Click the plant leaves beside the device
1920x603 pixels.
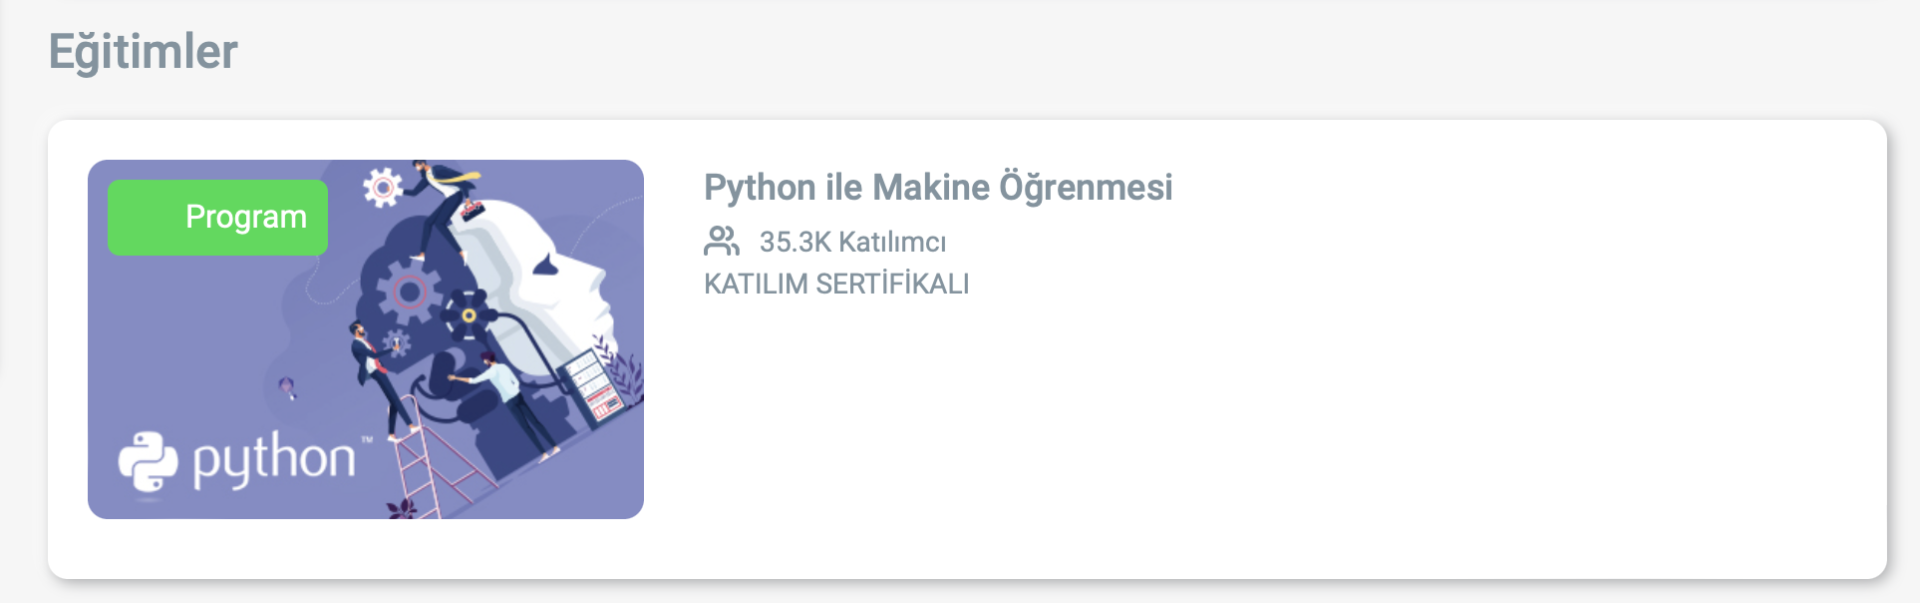[x=626, y=372]
